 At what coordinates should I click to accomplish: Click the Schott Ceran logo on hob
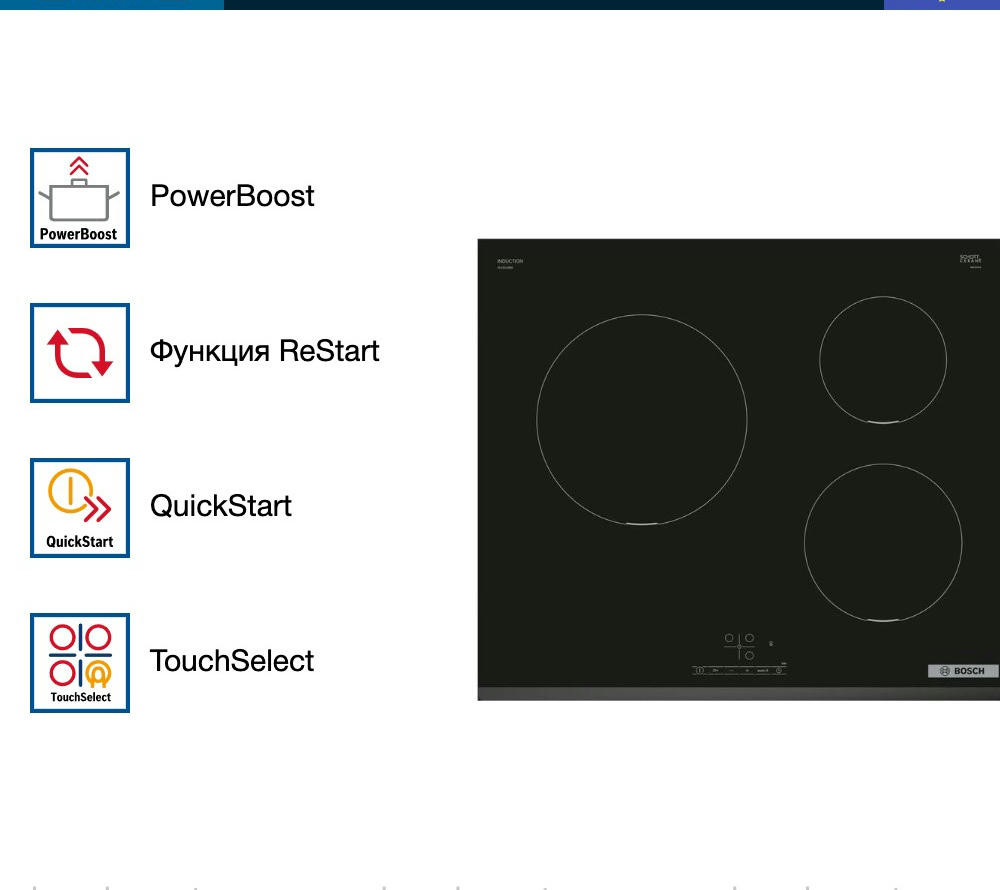970,260
